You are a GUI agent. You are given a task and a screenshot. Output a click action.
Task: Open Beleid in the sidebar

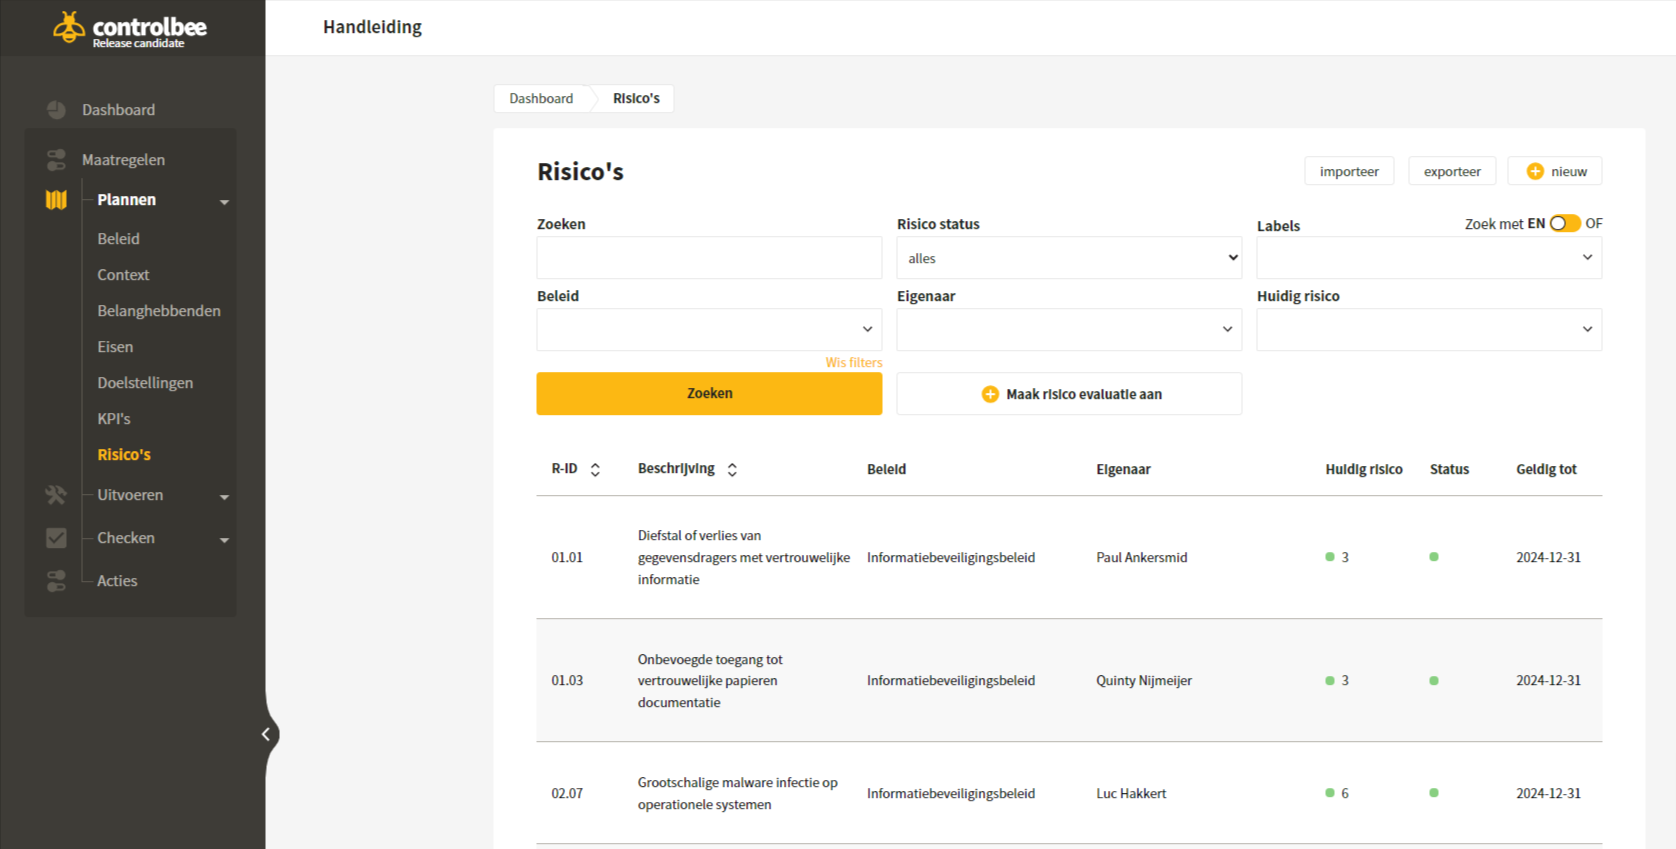[x=119, y=239]
